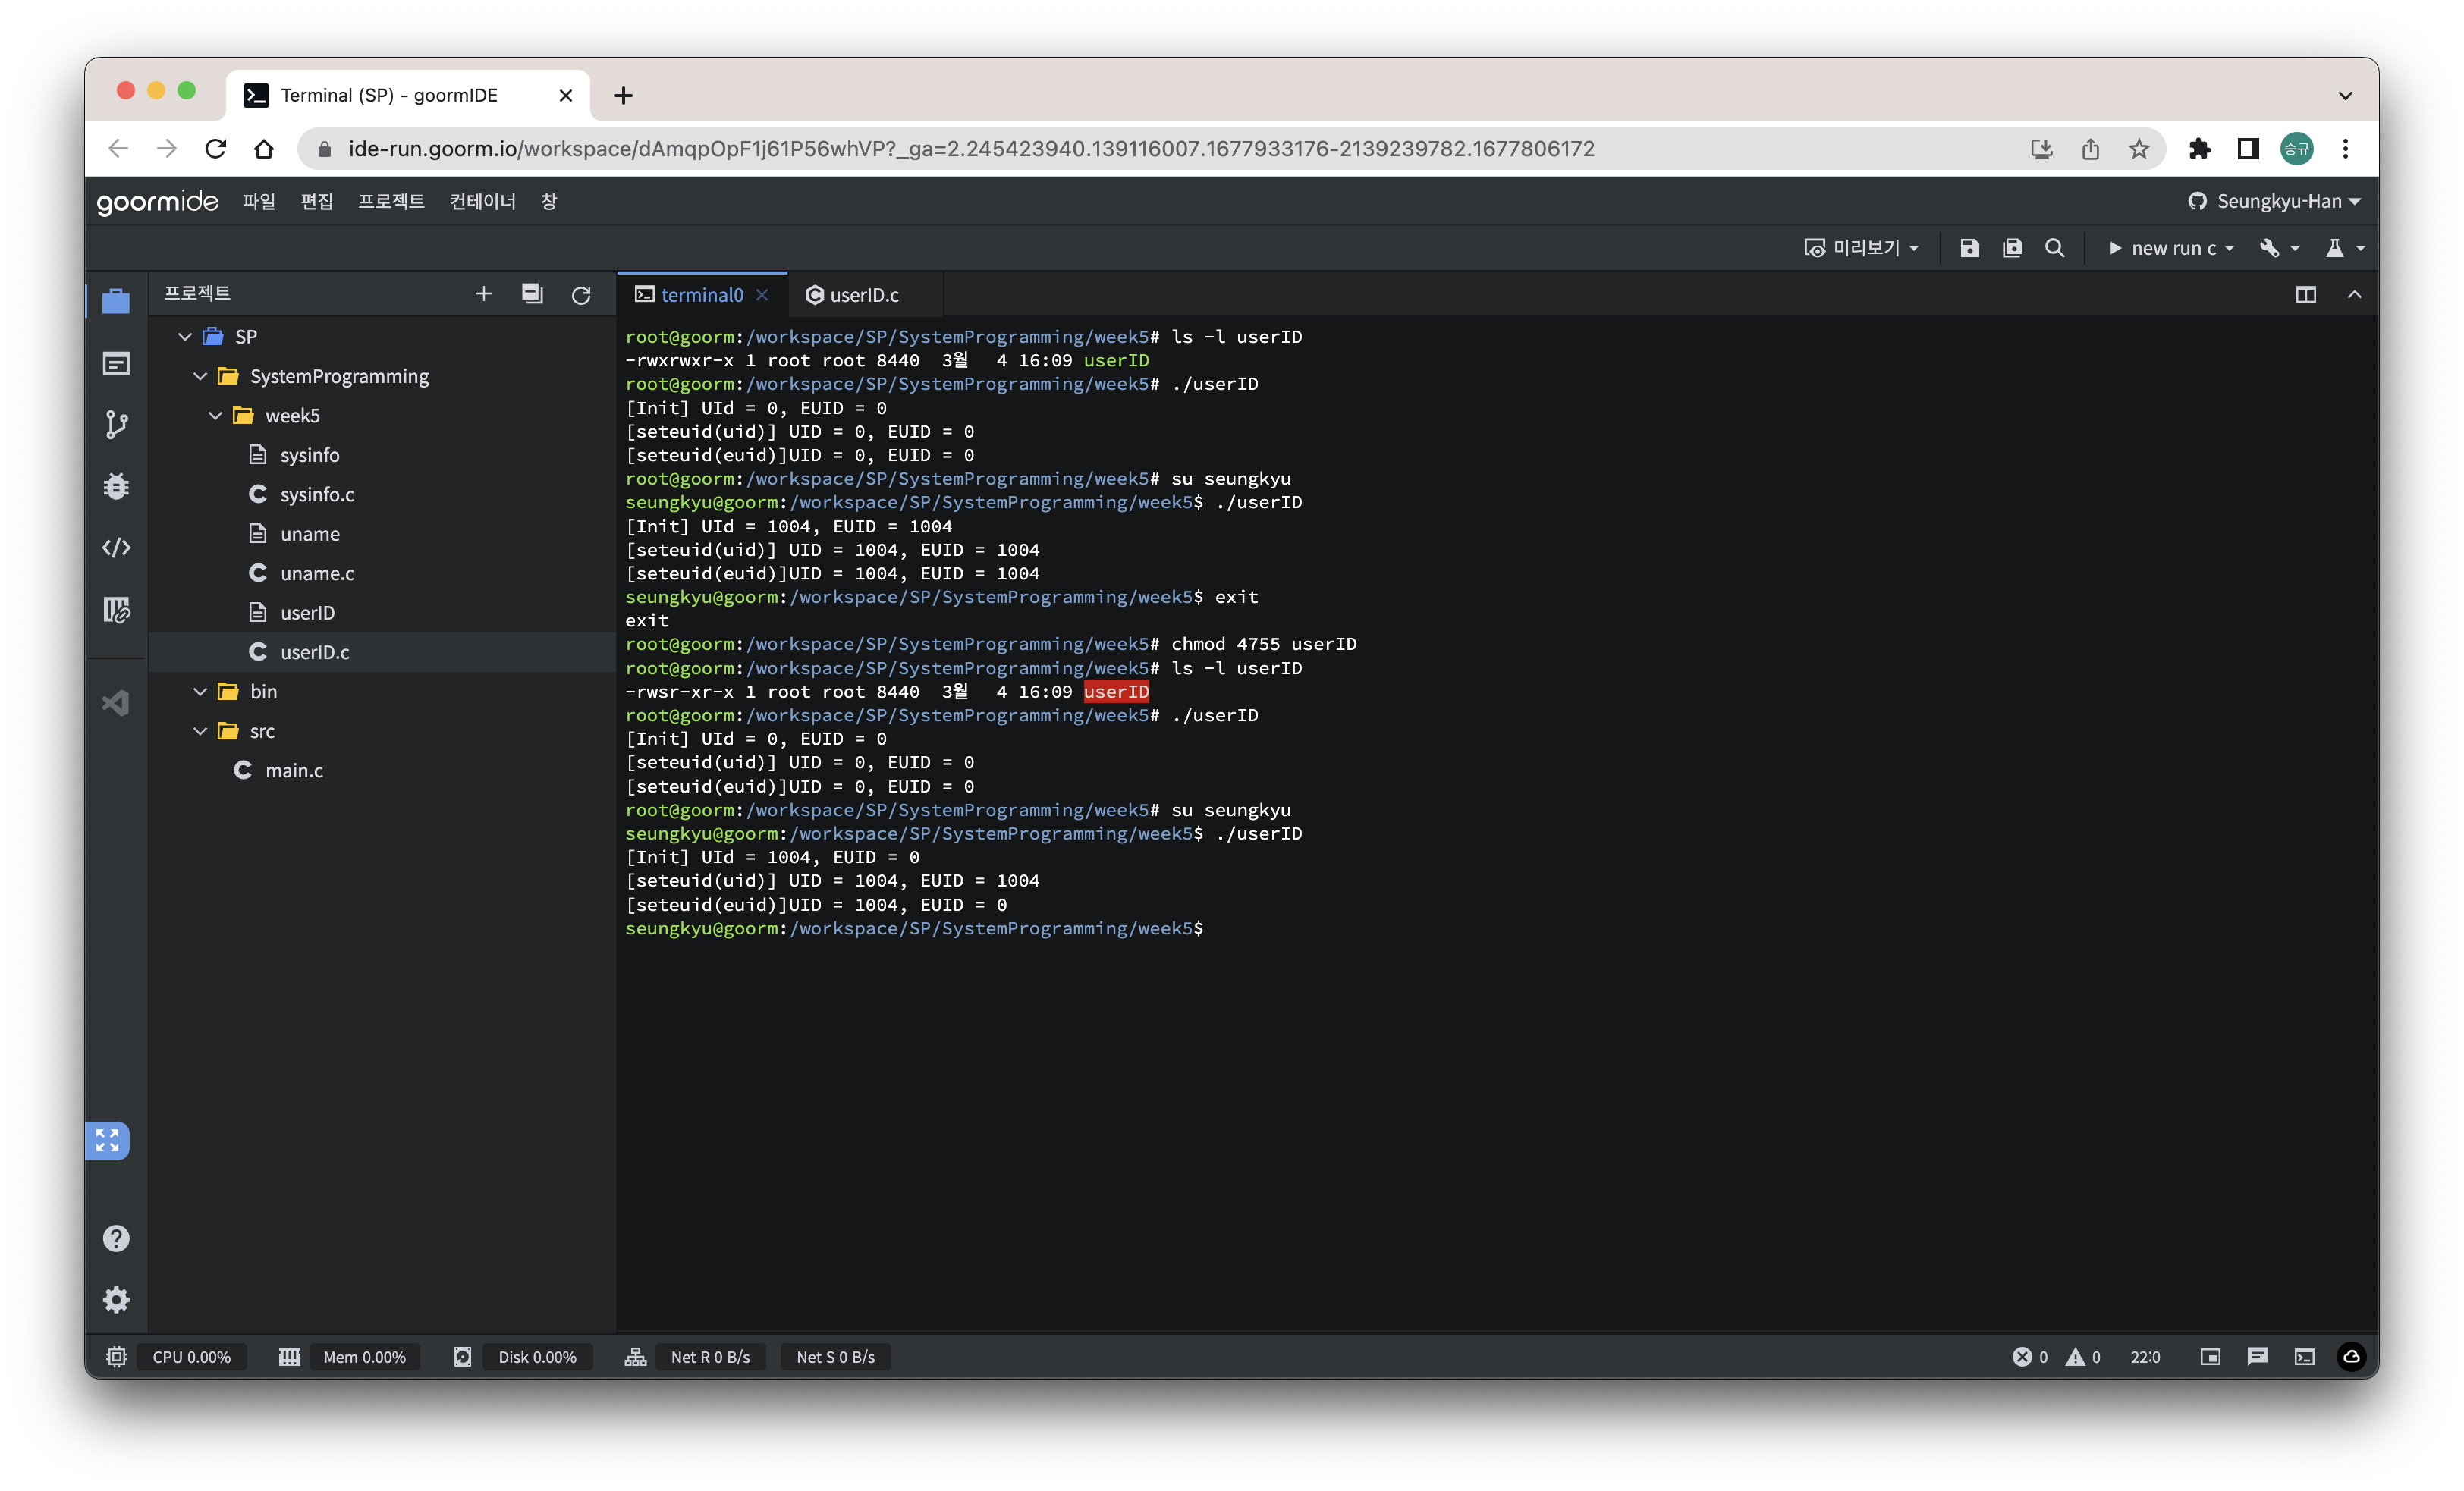Click the search magnifier icon in toolbar
Image resolution: width=2464 pixels, height=1491 pixels.
point(2054,248)
